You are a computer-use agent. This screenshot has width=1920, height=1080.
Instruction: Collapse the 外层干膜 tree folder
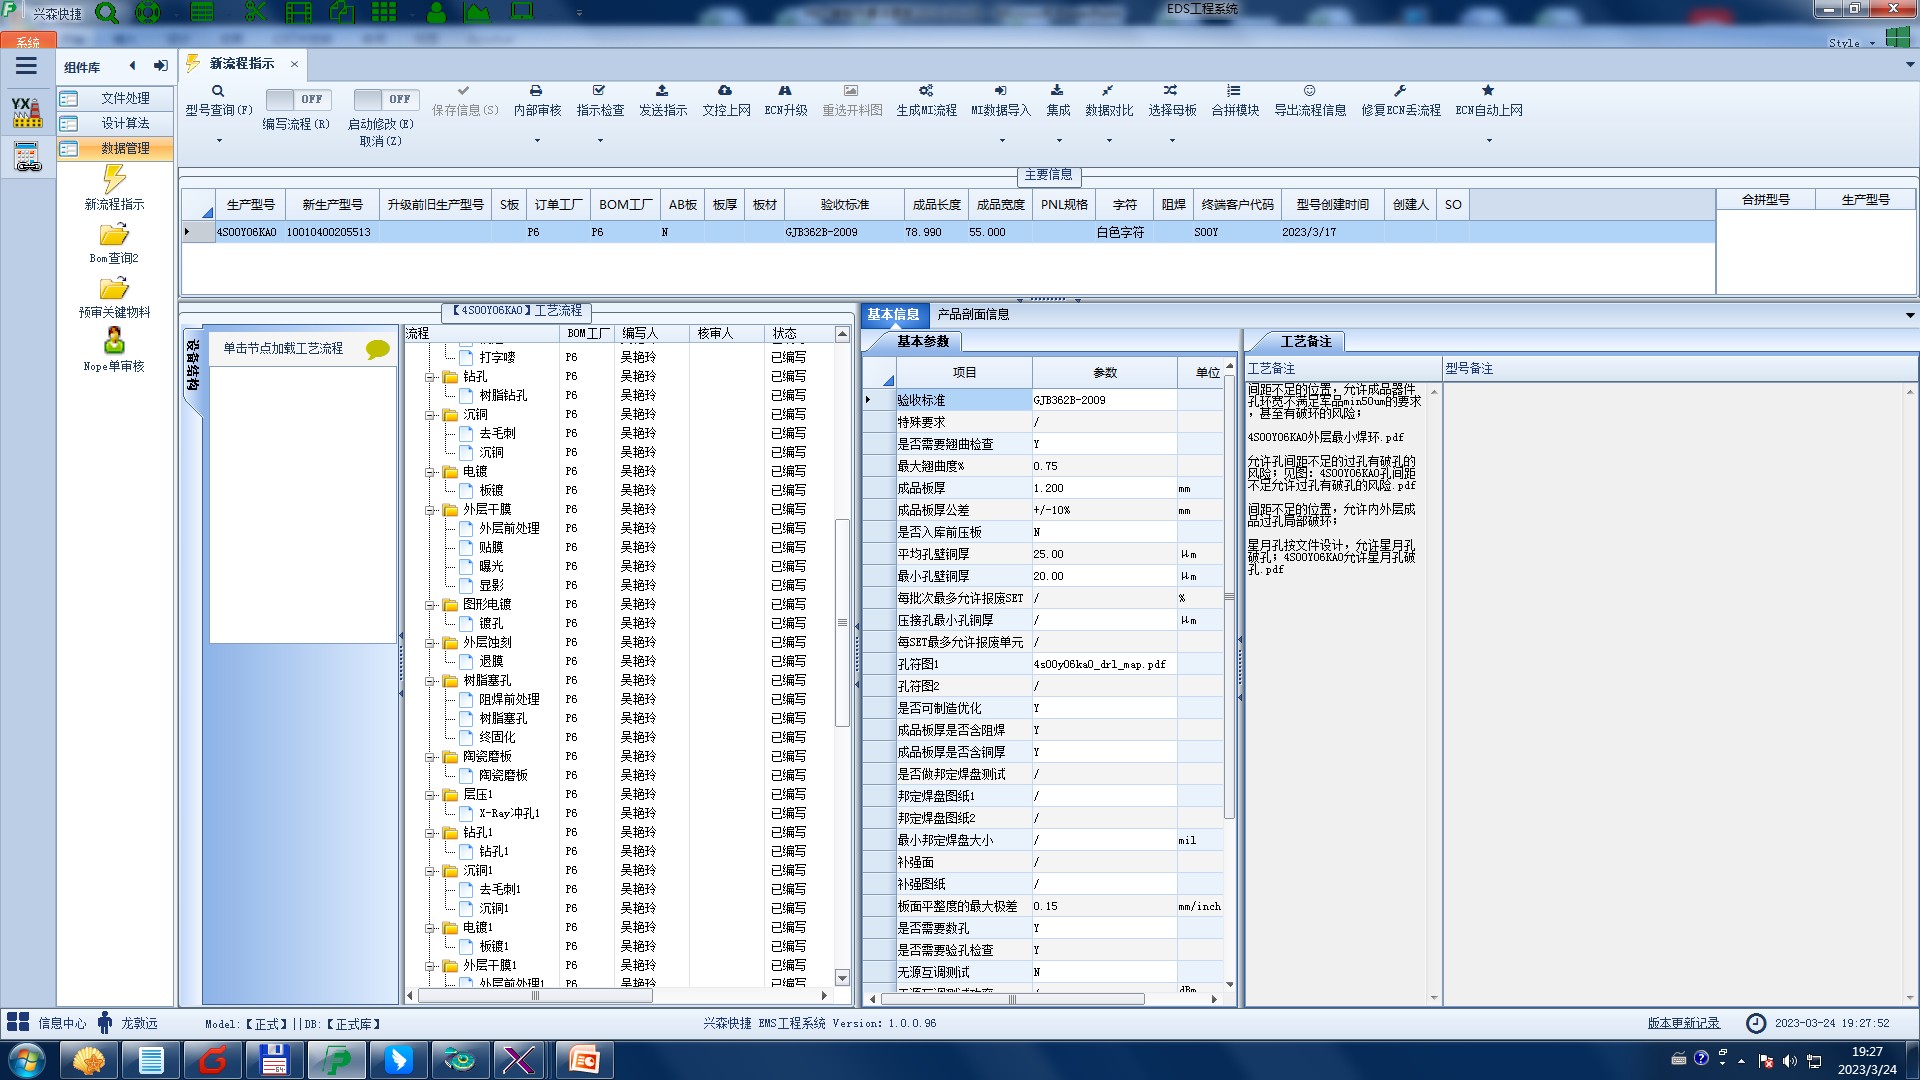430,510
